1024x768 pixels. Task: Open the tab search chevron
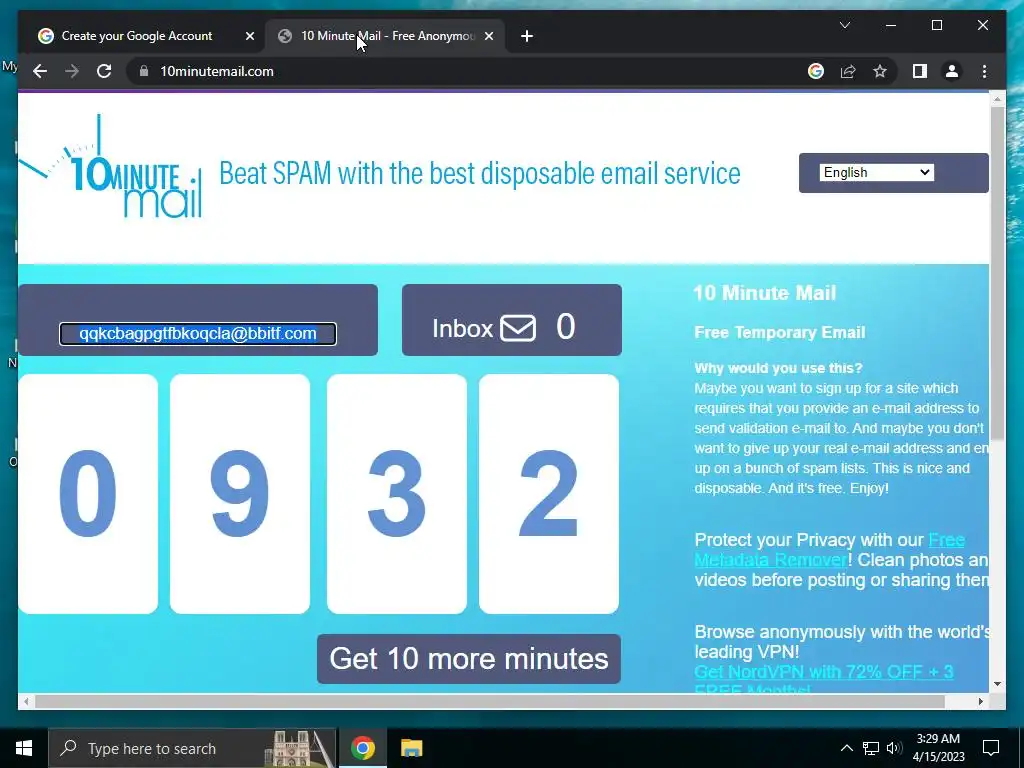[844, 25]
